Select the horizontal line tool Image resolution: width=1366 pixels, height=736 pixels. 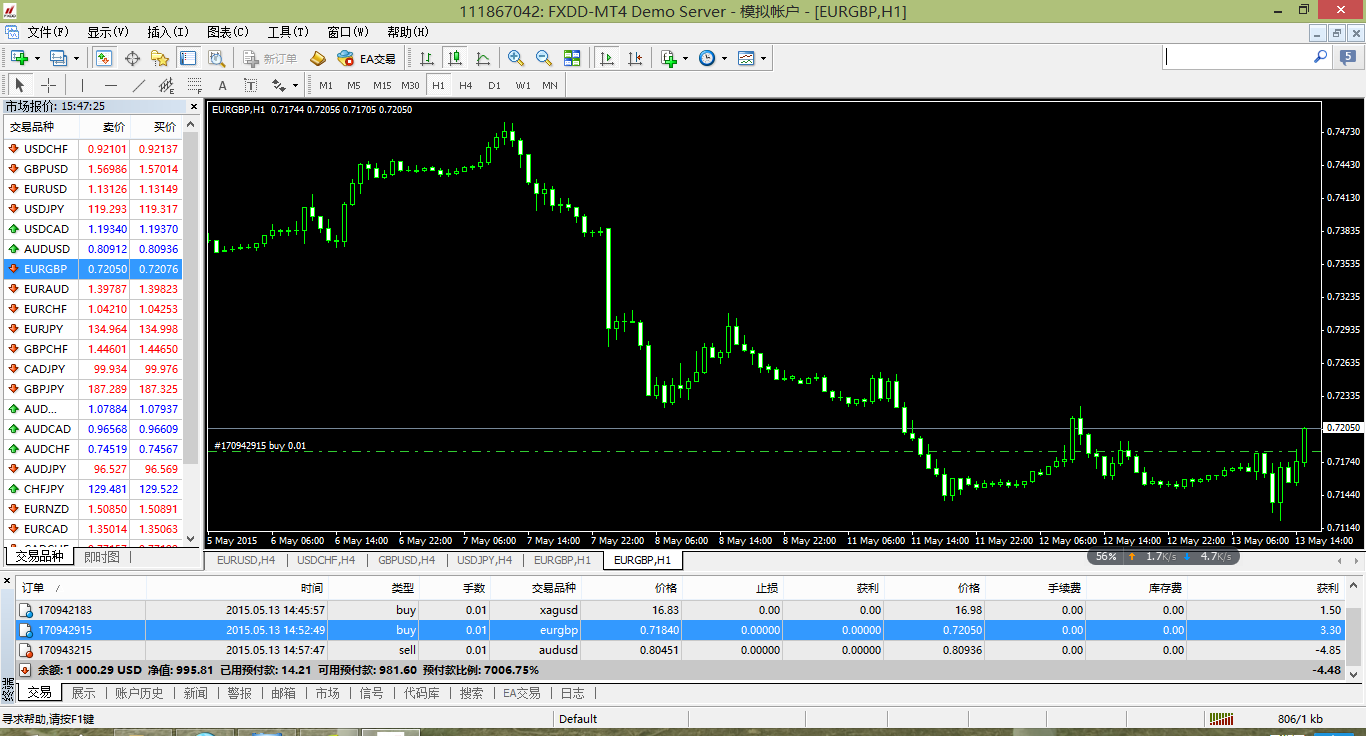[x=110, y=85]
